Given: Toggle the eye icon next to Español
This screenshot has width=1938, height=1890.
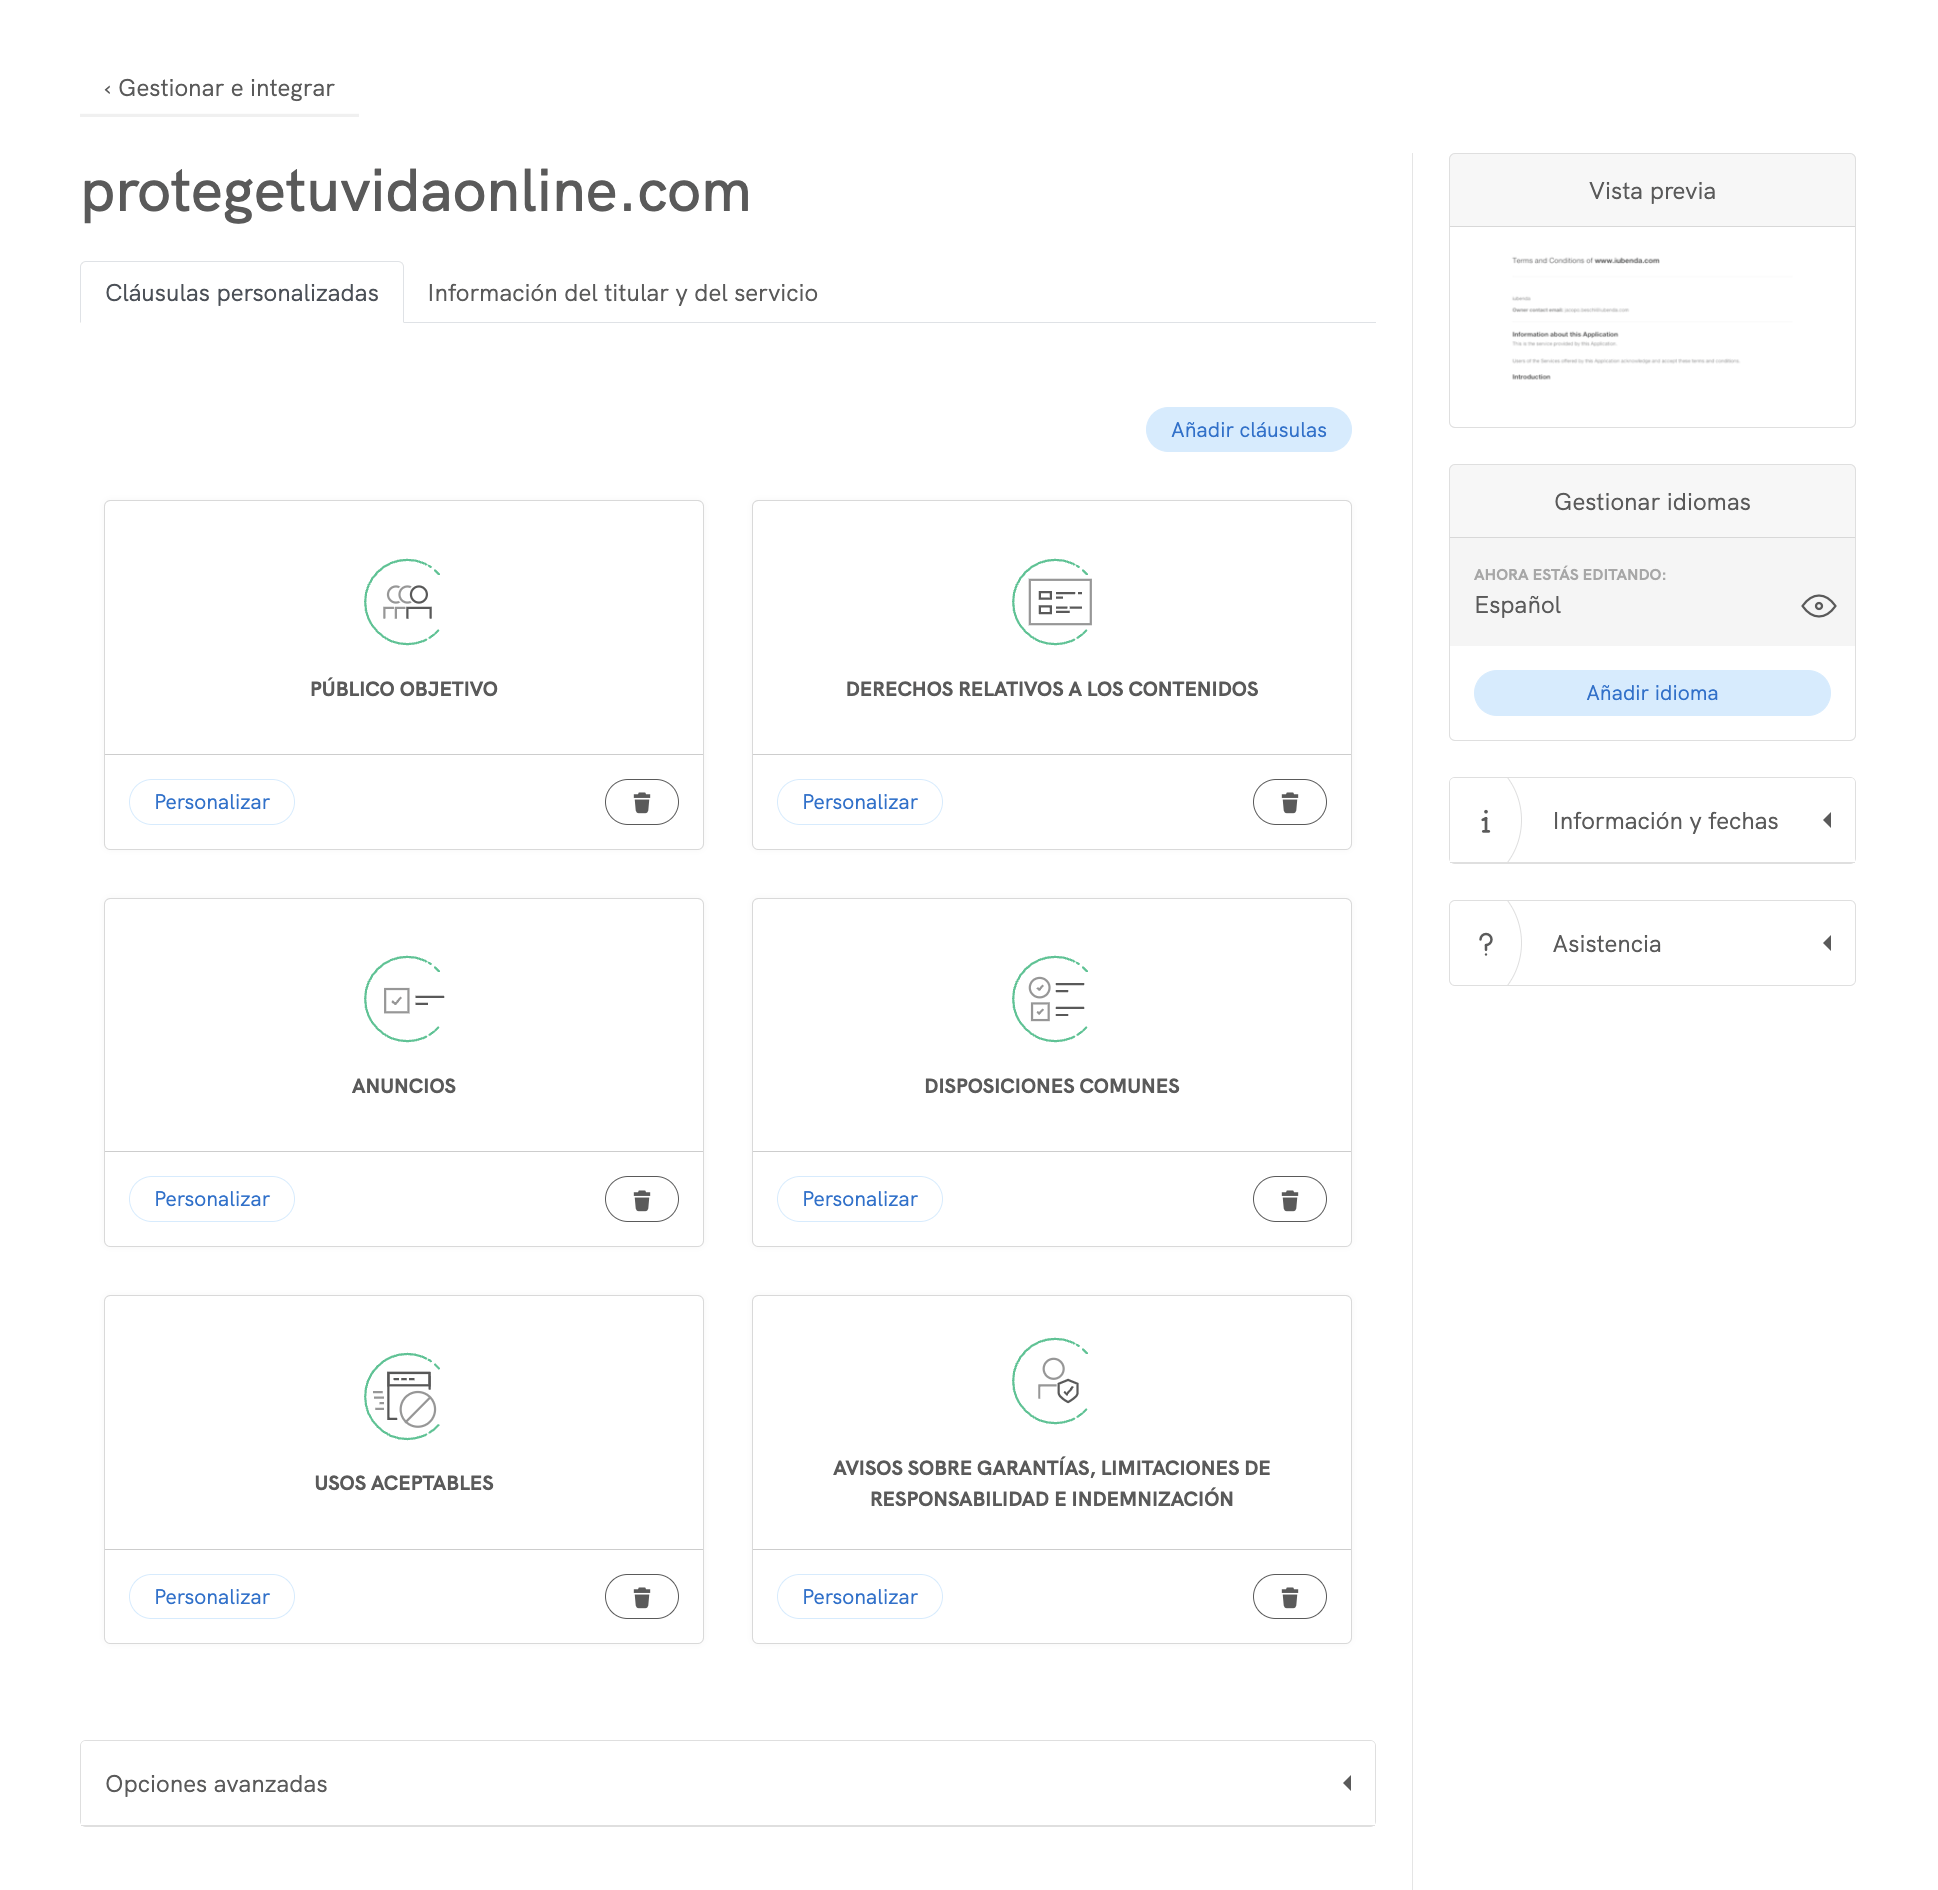Looking at the screenshot, I should tap(1818, 606).
